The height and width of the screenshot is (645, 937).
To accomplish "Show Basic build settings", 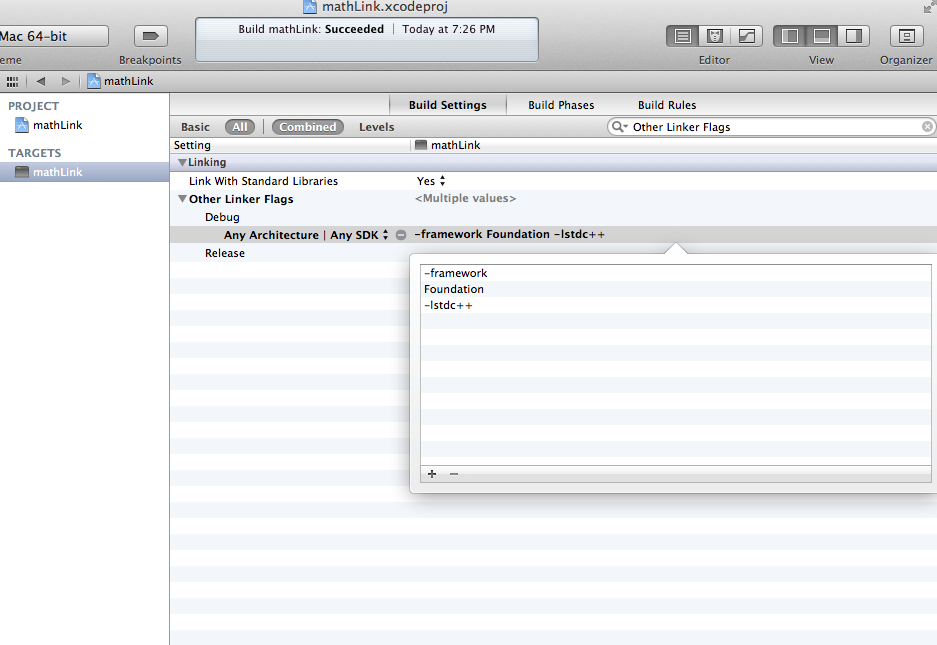I will click(x=195, y=127).
